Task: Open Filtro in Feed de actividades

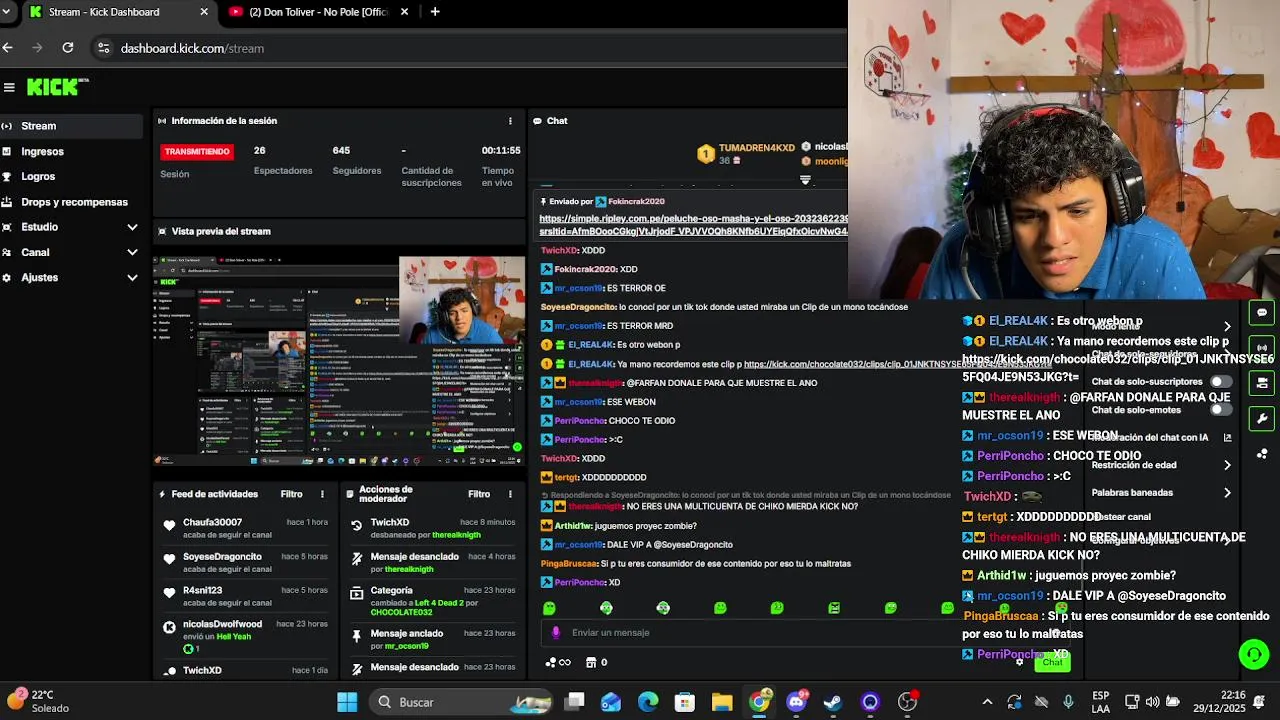Action: [x=291, y=494]
